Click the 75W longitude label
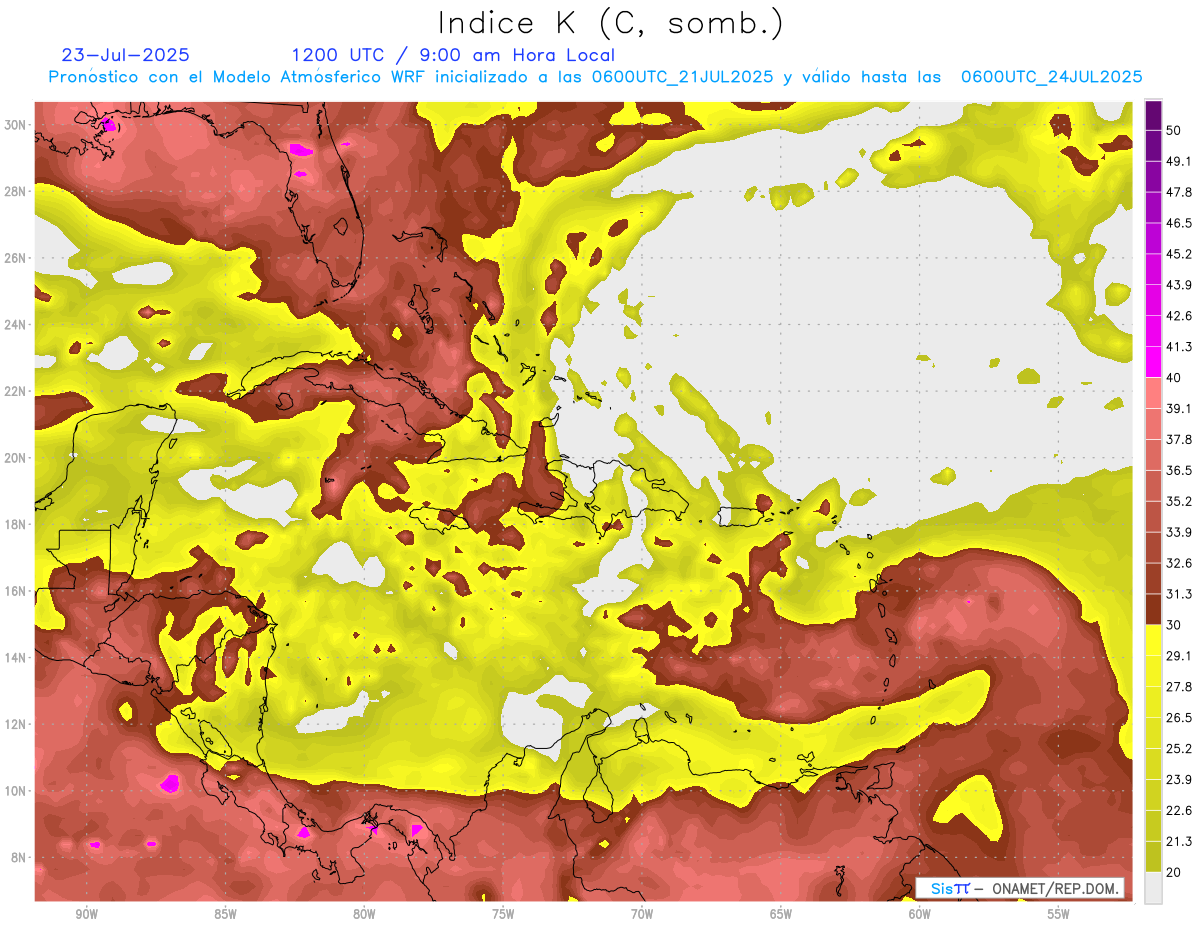The width and height of the screenshot is (1200, 927). (503, 913)
